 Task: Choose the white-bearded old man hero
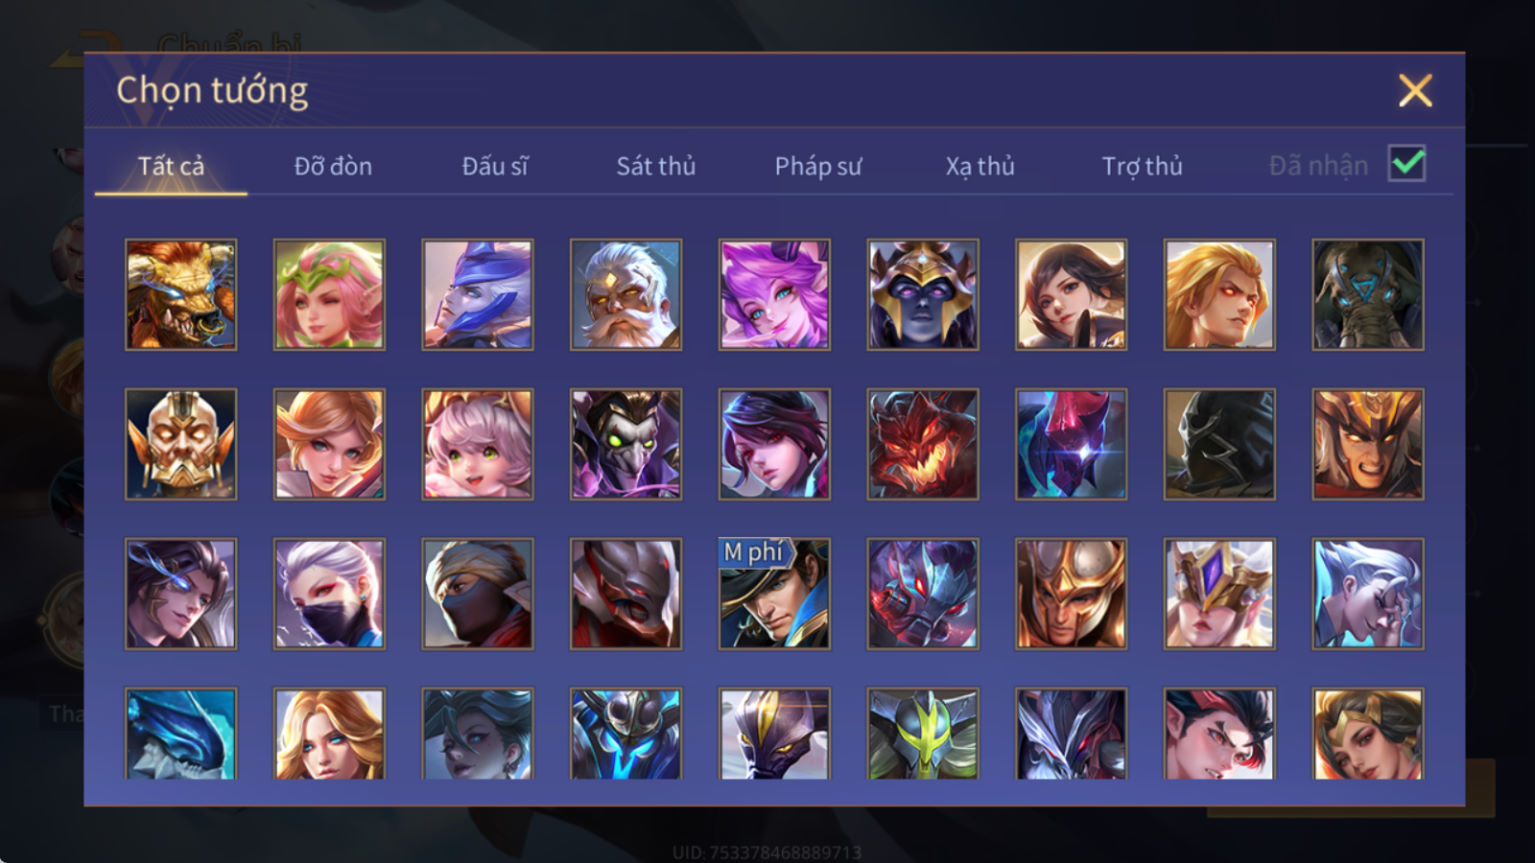point(626,294)
